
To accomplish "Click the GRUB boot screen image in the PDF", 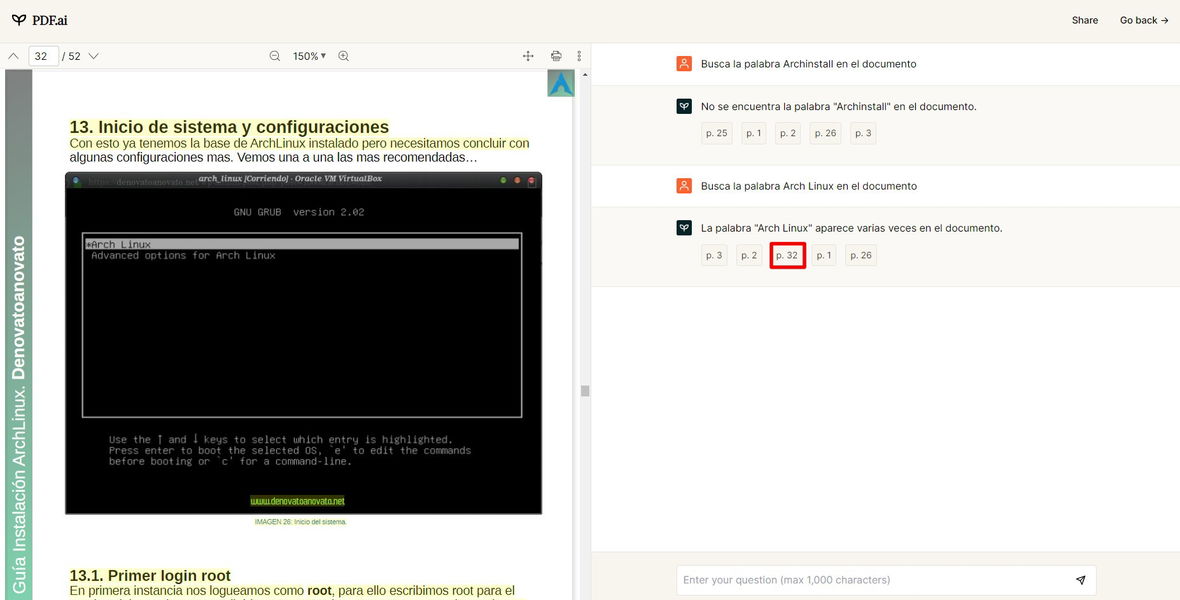I will [303, 343].
